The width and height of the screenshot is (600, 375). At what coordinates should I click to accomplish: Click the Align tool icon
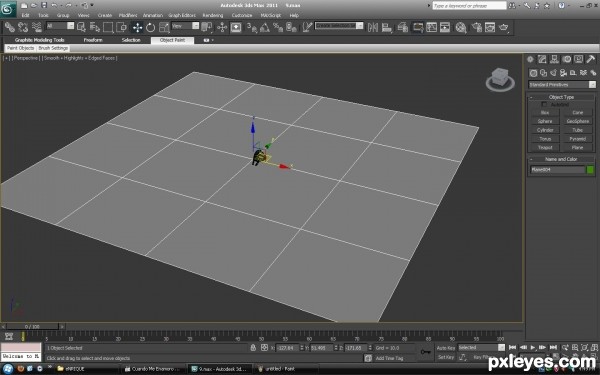click(387, 27)
